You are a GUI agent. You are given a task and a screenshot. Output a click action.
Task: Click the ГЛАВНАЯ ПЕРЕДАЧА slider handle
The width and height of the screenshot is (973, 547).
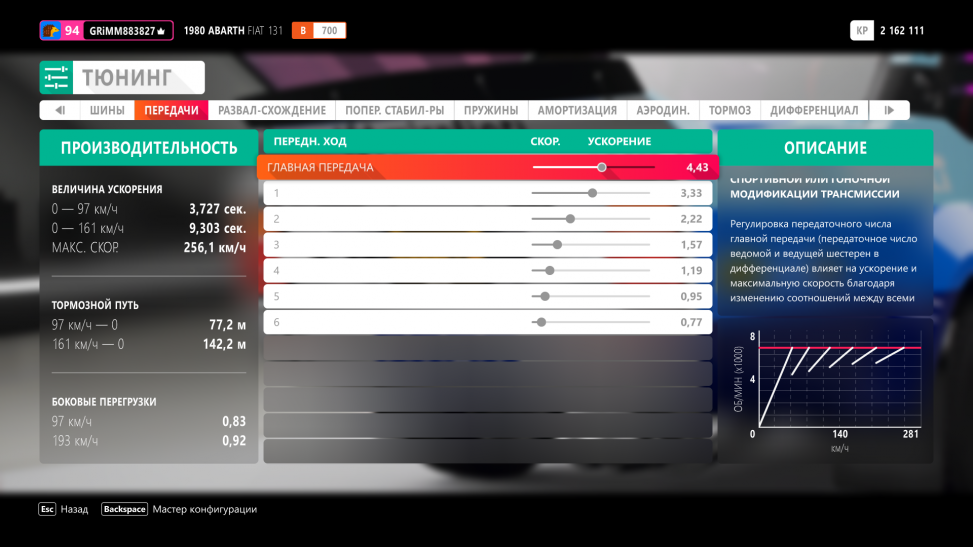coord(601,167)
